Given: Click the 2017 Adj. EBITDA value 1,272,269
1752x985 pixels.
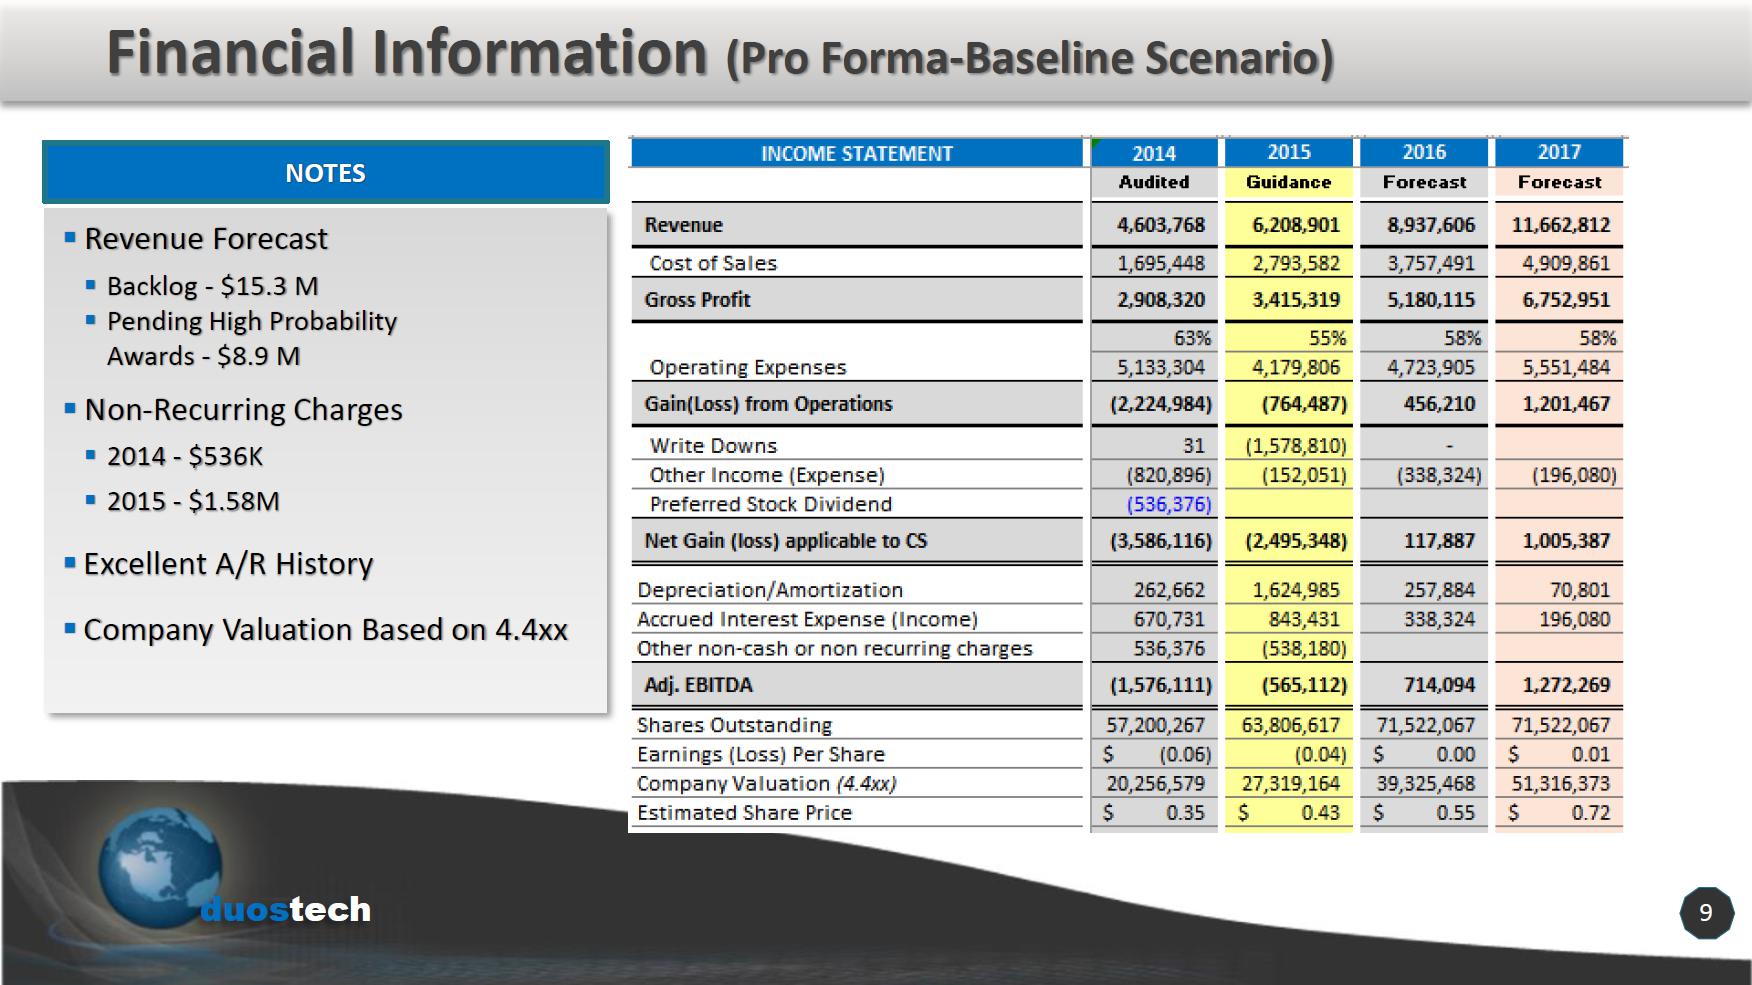Looking at the screenshot, I should [1565, 685].
